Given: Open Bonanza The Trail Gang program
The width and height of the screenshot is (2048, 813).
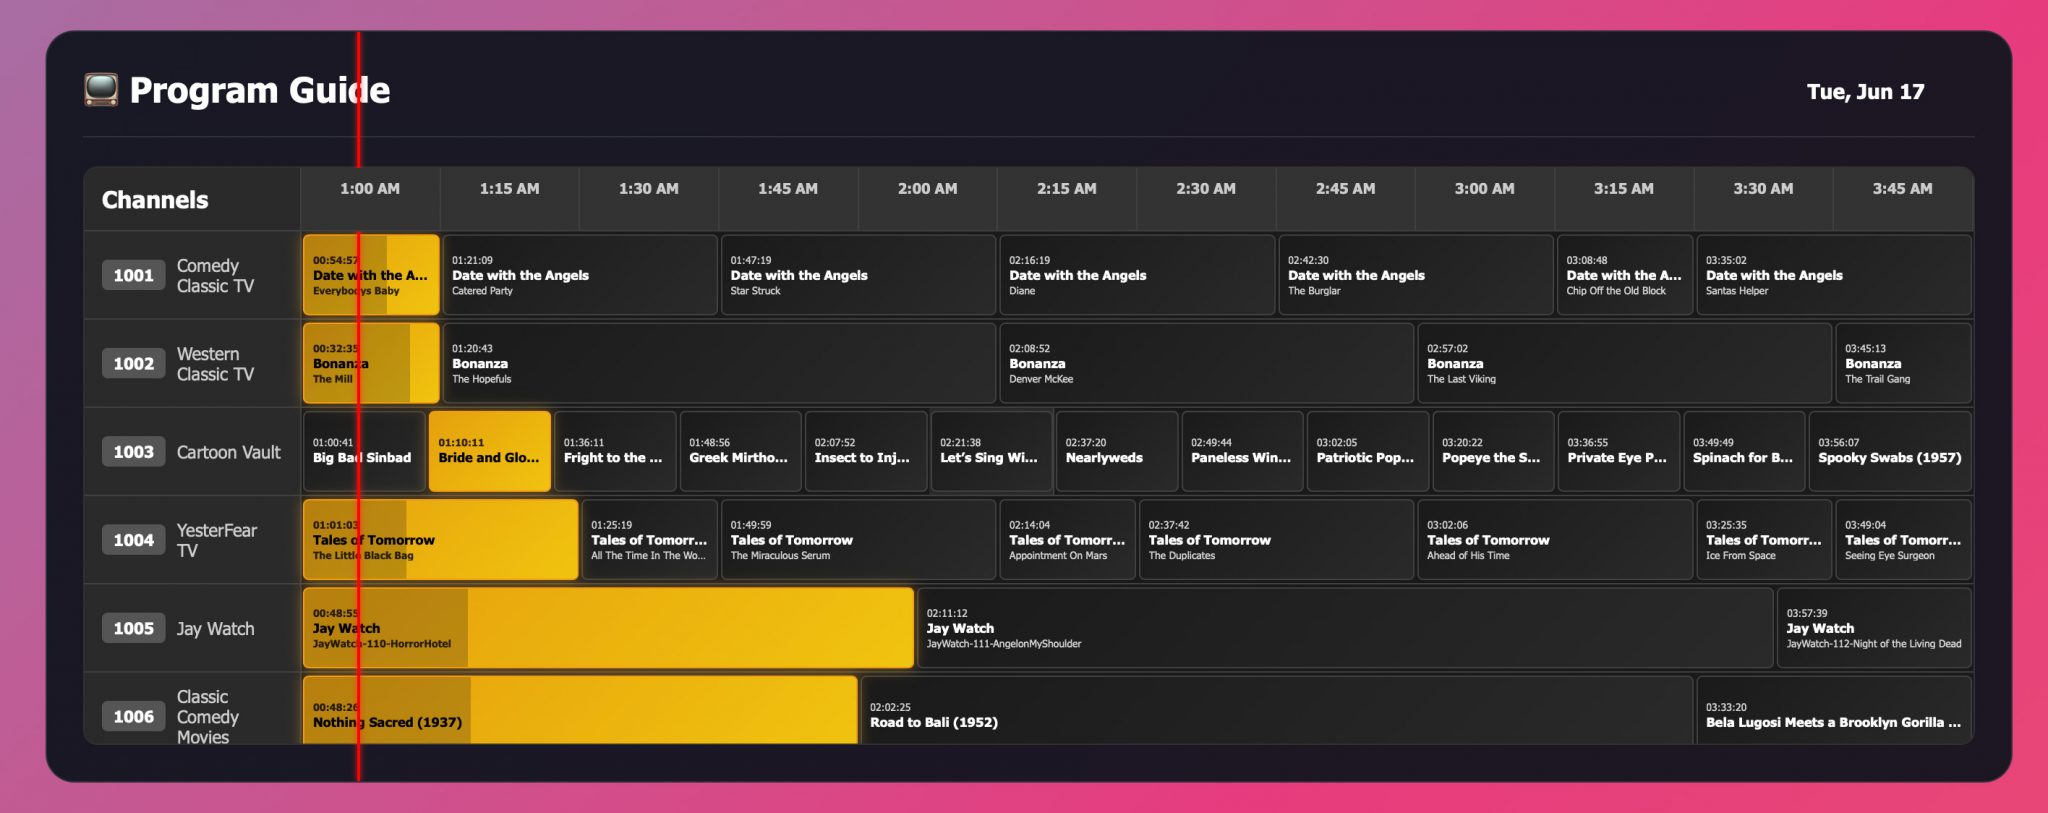Looking at the screenshot, I should click(1904, 363).
